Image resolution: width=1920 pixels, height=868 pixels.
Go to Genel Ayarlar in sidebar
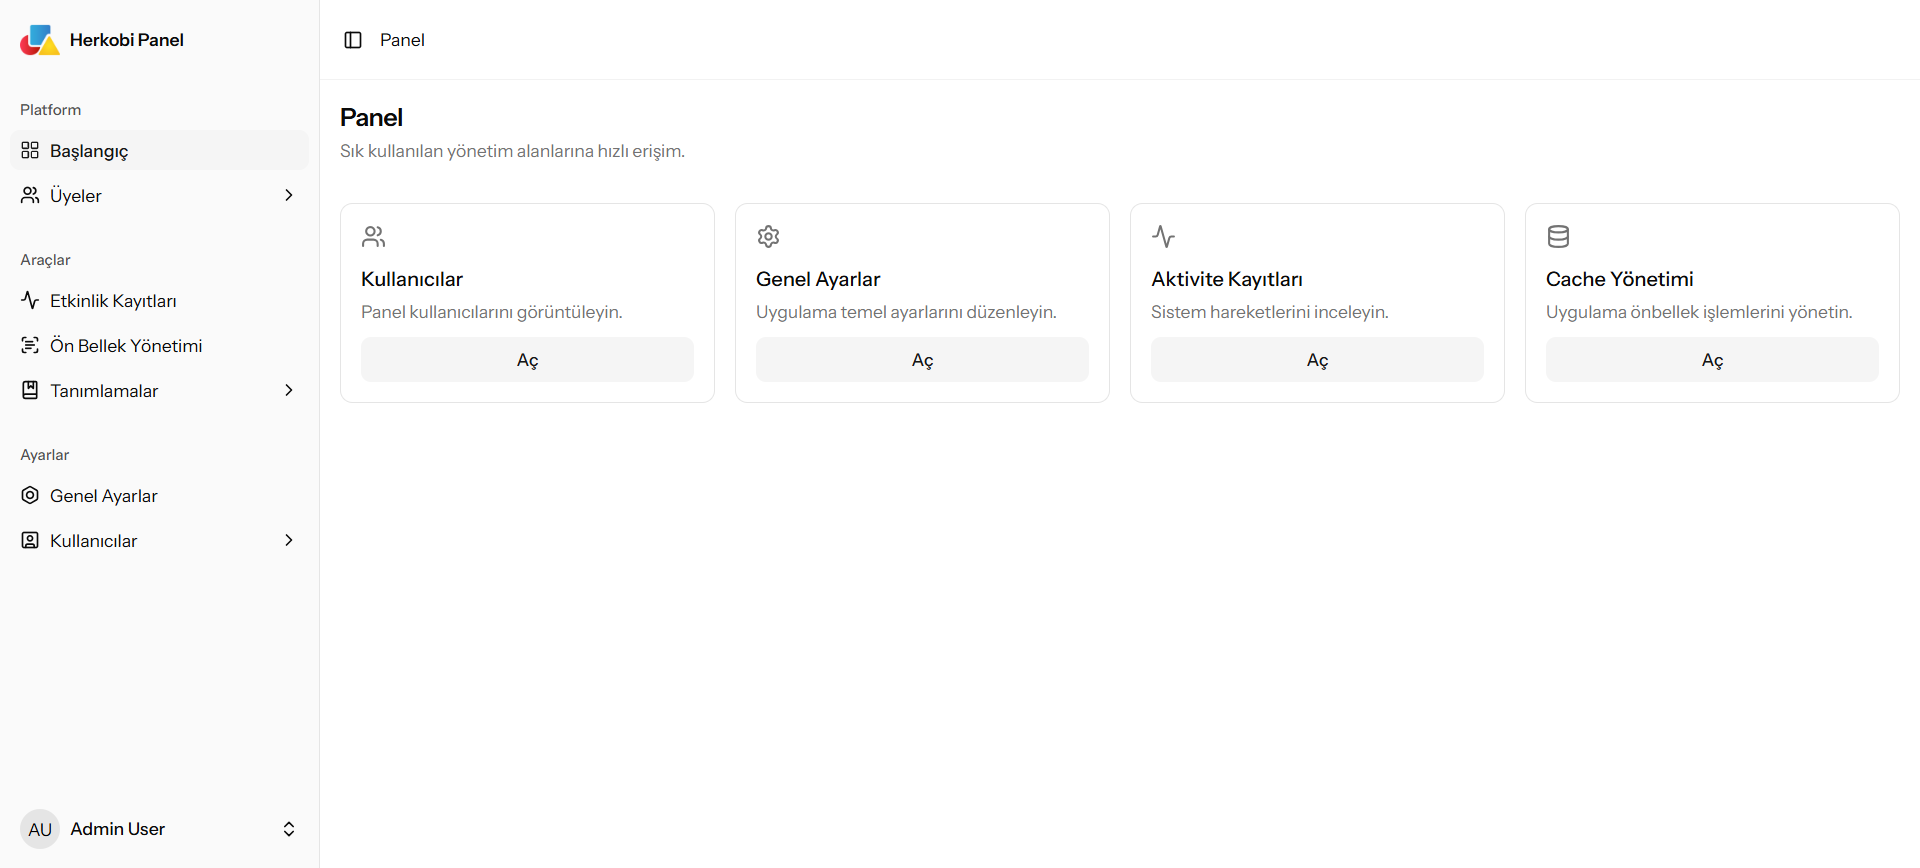coord(160,495)
